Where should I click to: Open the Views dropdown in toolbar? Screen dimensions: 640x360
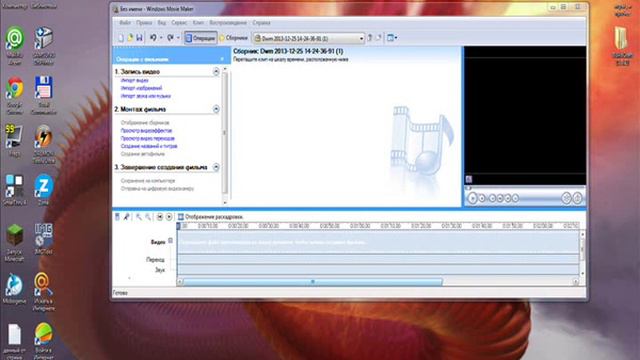tap(392, 38)
